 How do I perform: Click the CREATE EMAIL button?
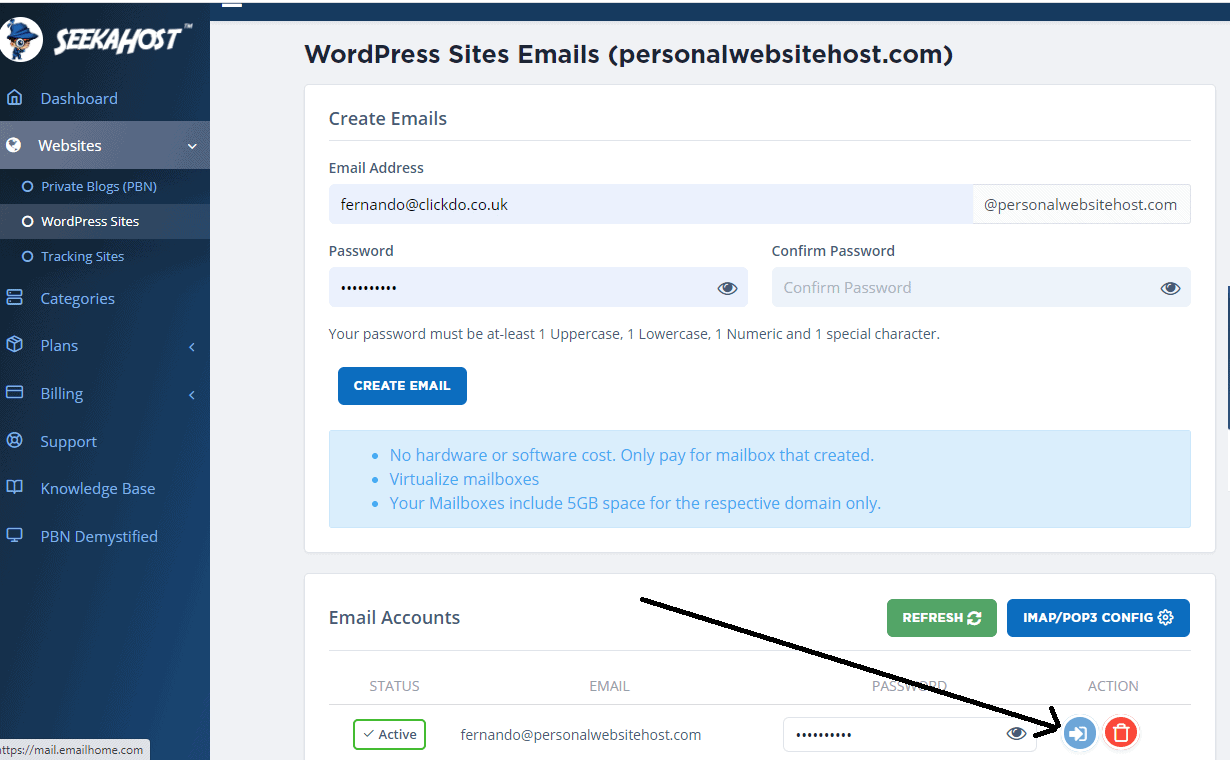point(402,386)
